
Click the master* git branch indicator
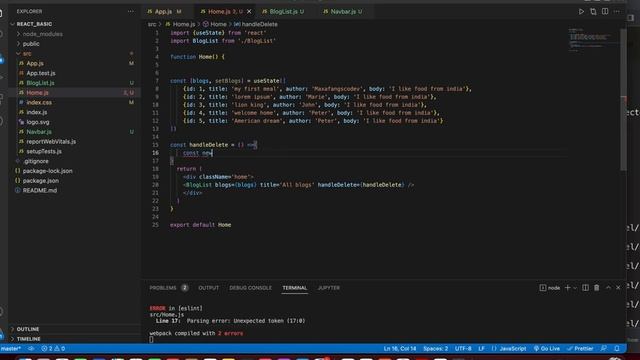click(x=11, y=349)
